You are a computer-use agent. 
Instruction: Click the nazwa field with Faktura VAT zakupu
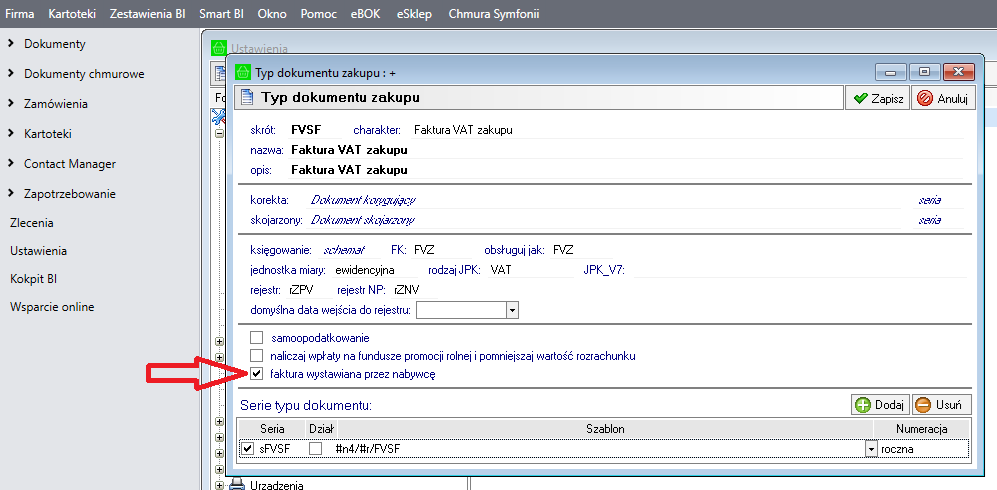(x=349, y=150)
